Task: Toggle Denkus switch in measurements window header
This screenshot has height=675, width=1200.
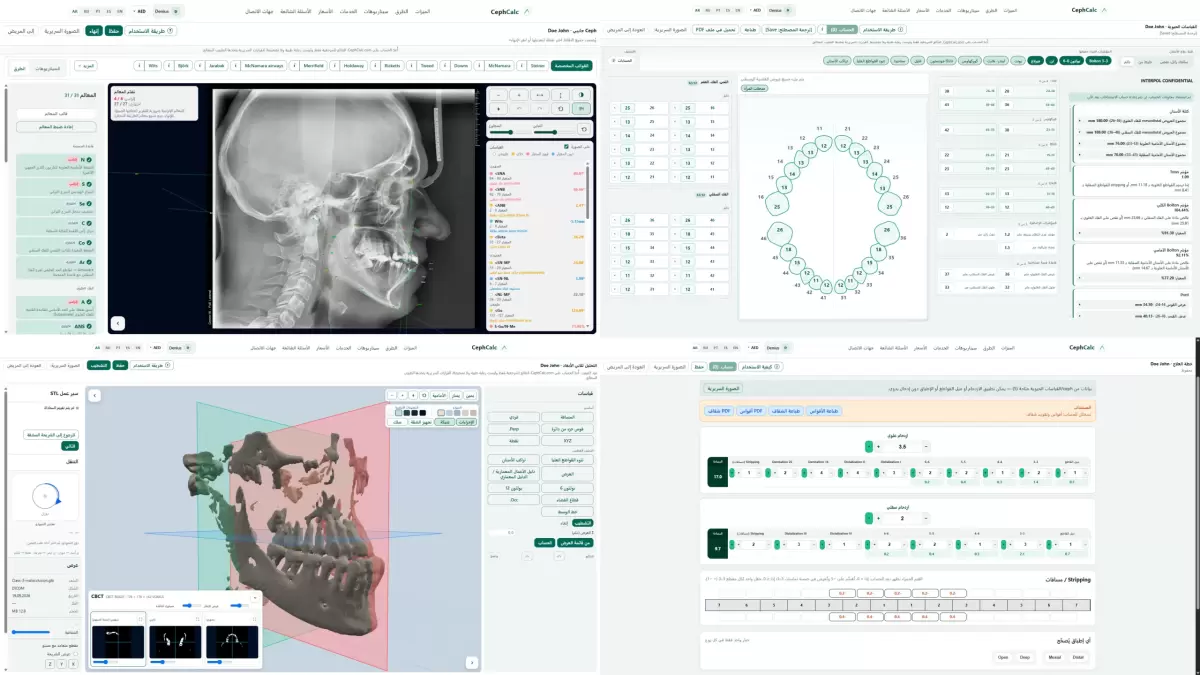Action: point(786,10)
